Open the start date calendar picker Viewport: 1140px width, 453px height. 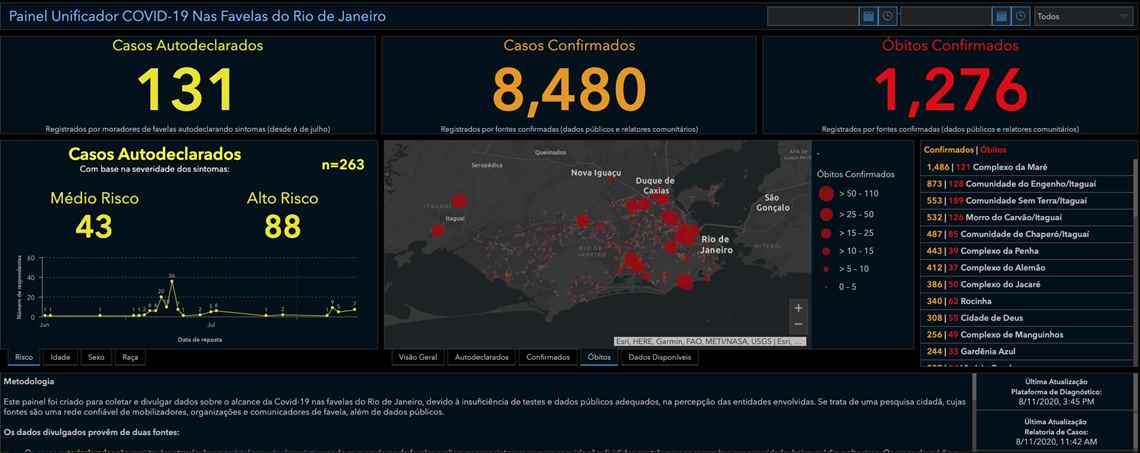[x=868, y=16]
